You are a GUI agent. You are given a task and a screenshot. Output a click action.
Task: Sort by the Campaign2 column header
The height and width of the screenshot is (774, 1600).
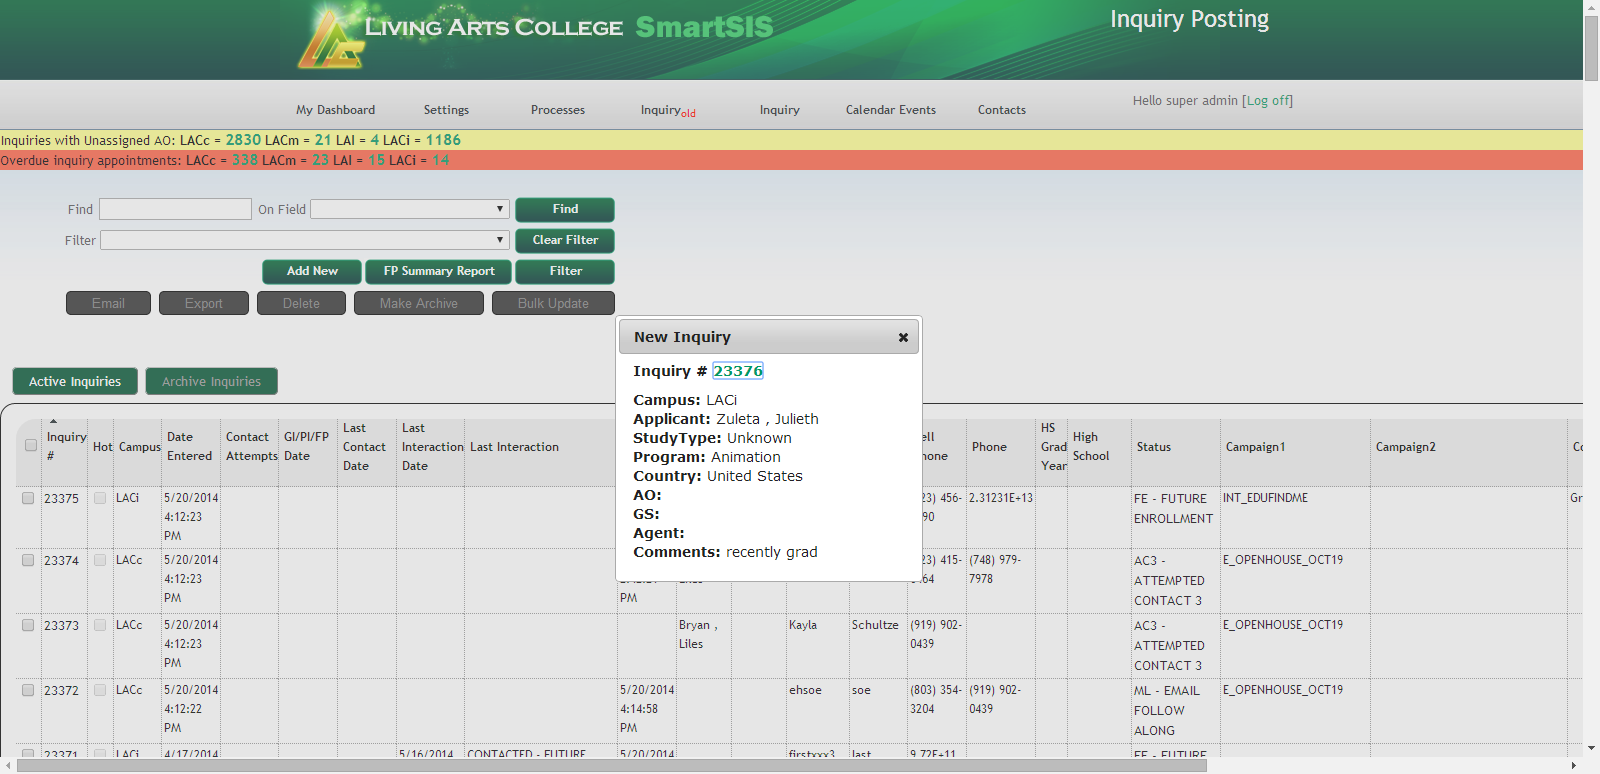point(1406,447)
